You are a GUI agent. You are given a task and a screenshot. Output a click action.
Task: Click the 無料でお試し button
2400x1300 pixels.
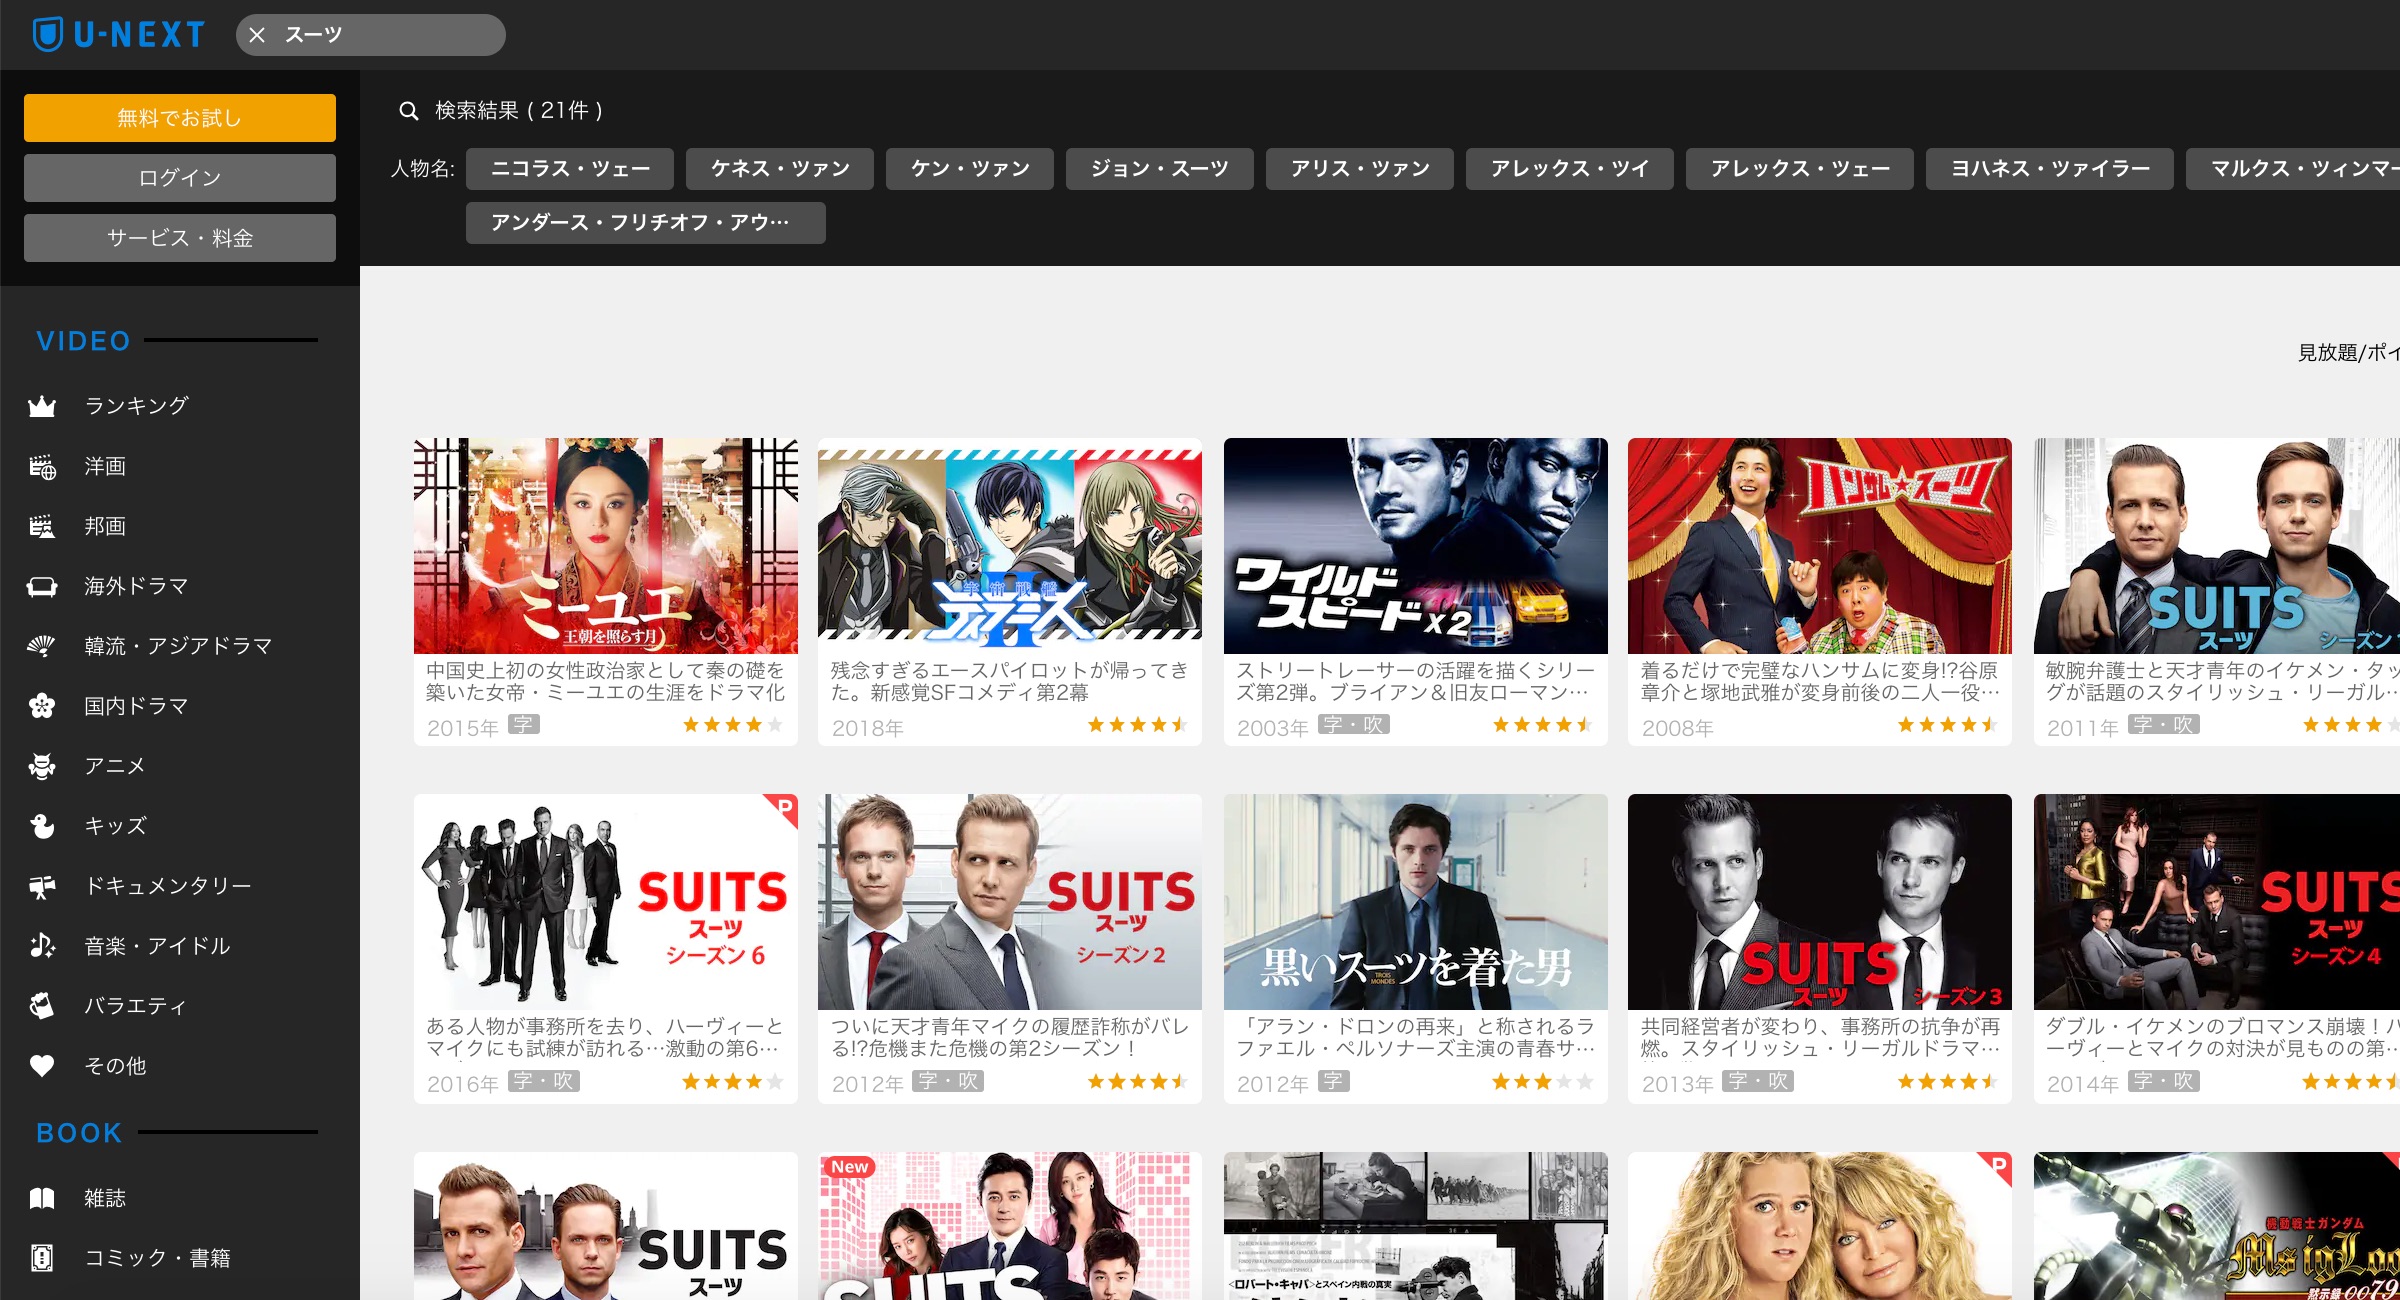180,118
